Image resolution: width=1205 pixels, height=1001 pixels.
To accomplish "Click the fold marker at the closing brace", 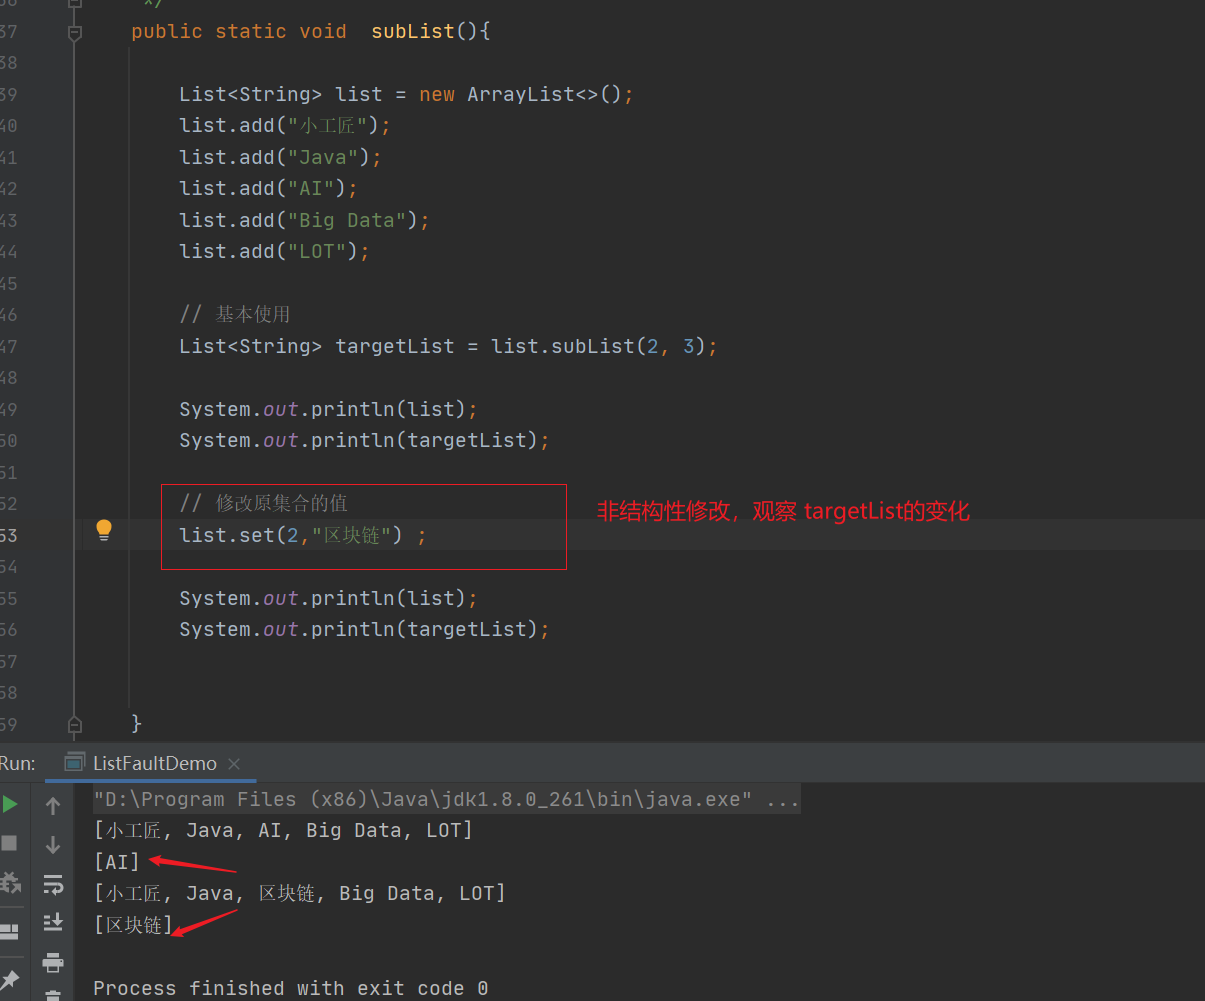I will point(74,723).
